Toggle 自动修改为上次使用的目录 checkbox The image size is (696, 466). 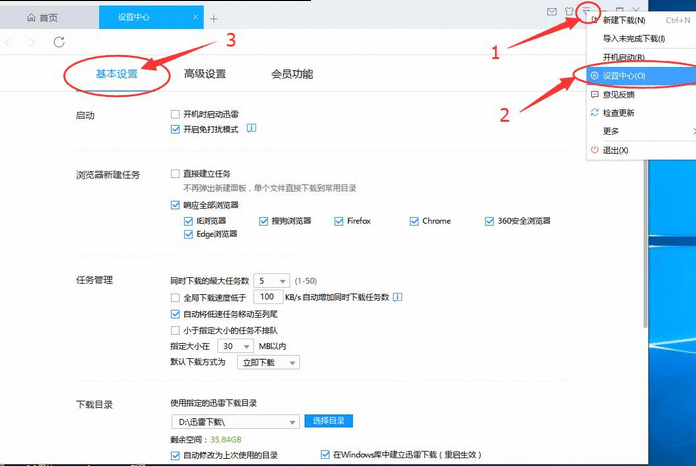175,455
